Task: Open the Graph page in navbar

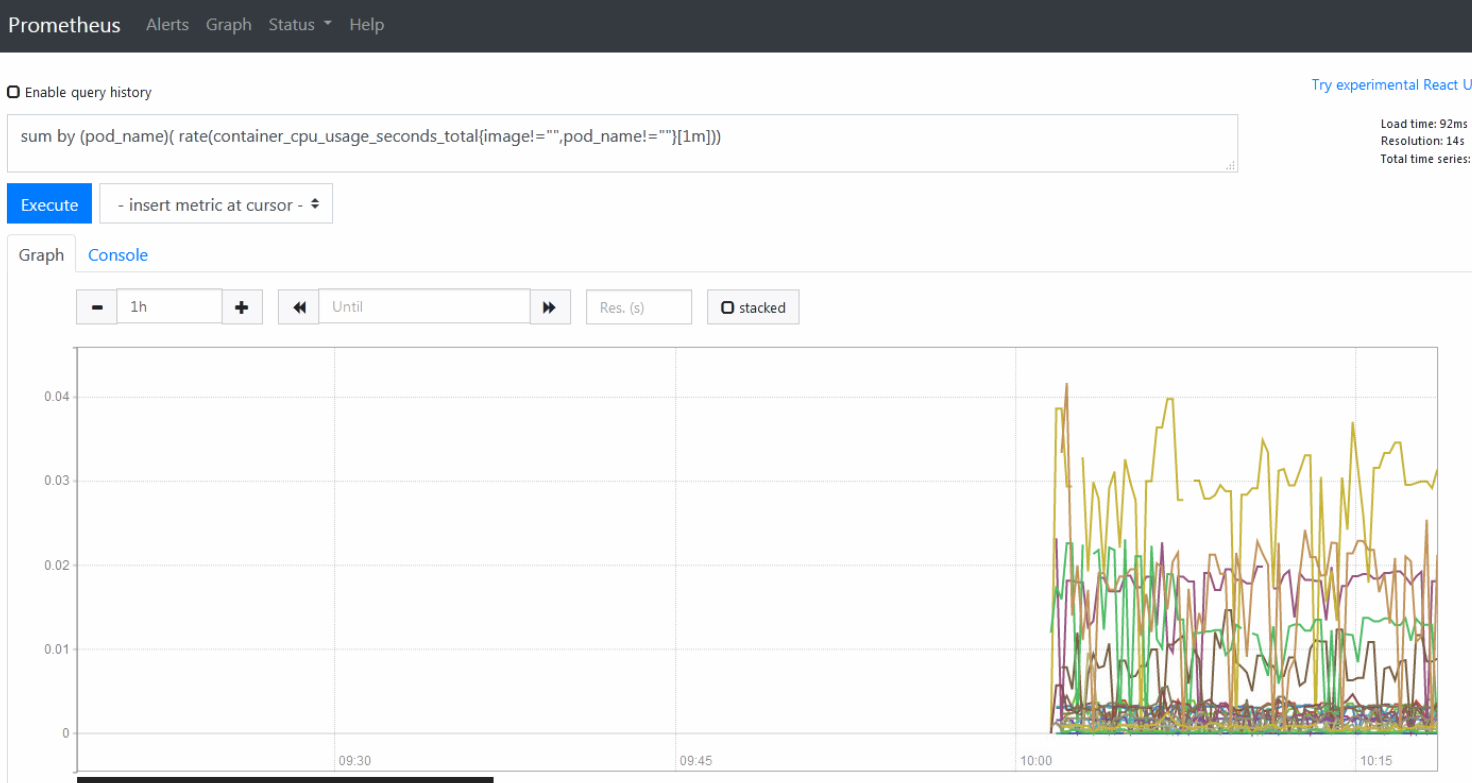Action: tap(229, 25)
